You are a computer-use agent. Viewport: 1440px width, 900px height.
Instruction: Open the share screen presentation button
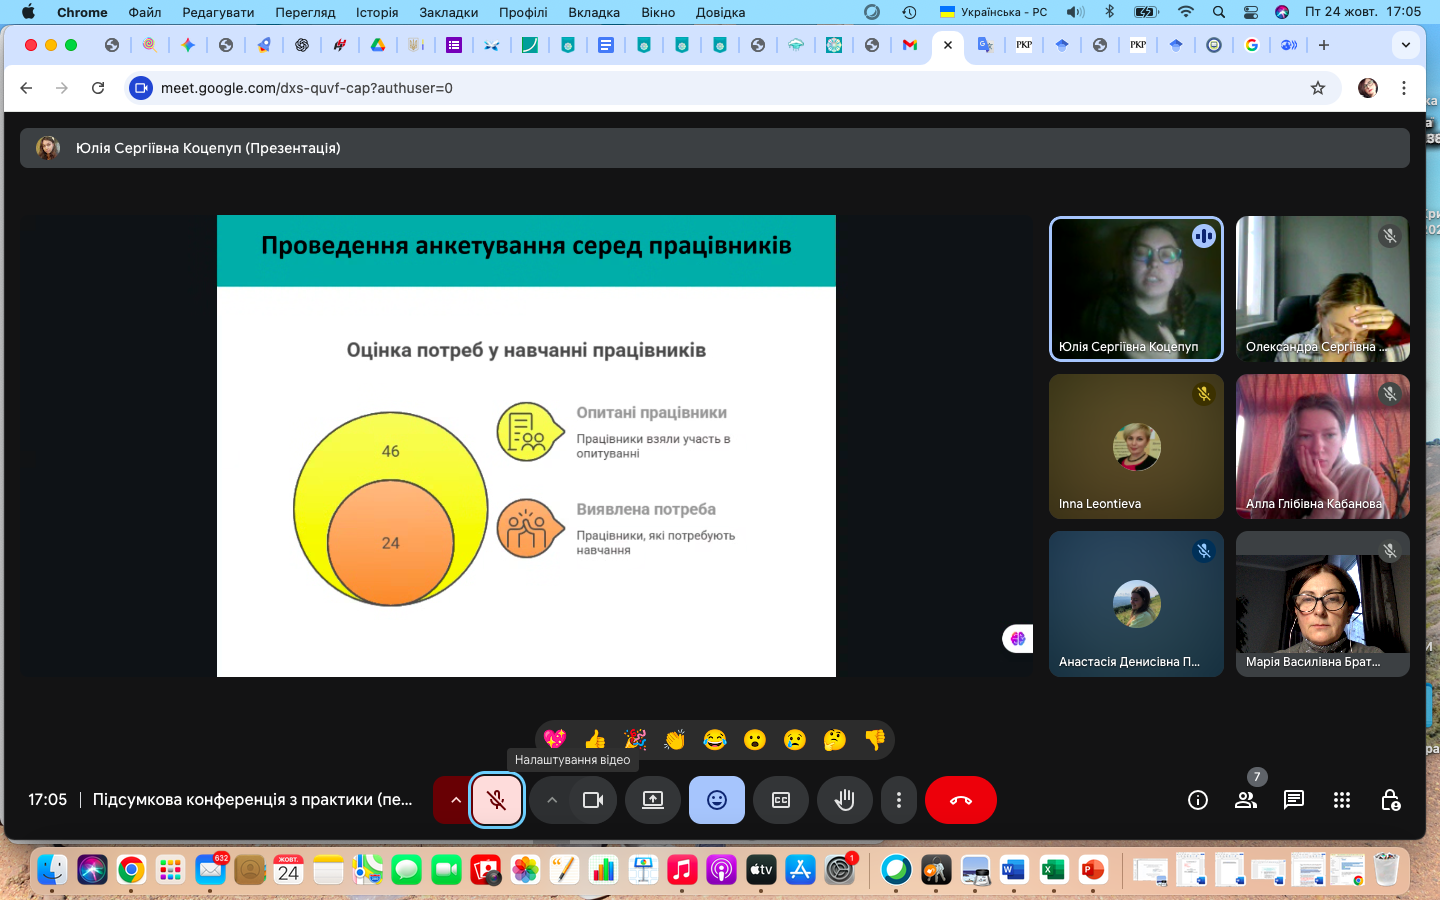click(653, 800)
